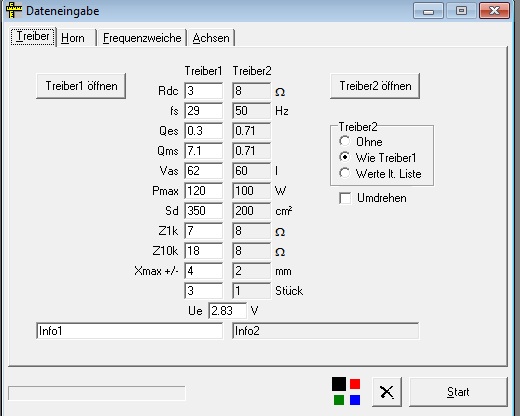
Task: Click the Treiber1 öffnen button
Action: coord(81,86)
